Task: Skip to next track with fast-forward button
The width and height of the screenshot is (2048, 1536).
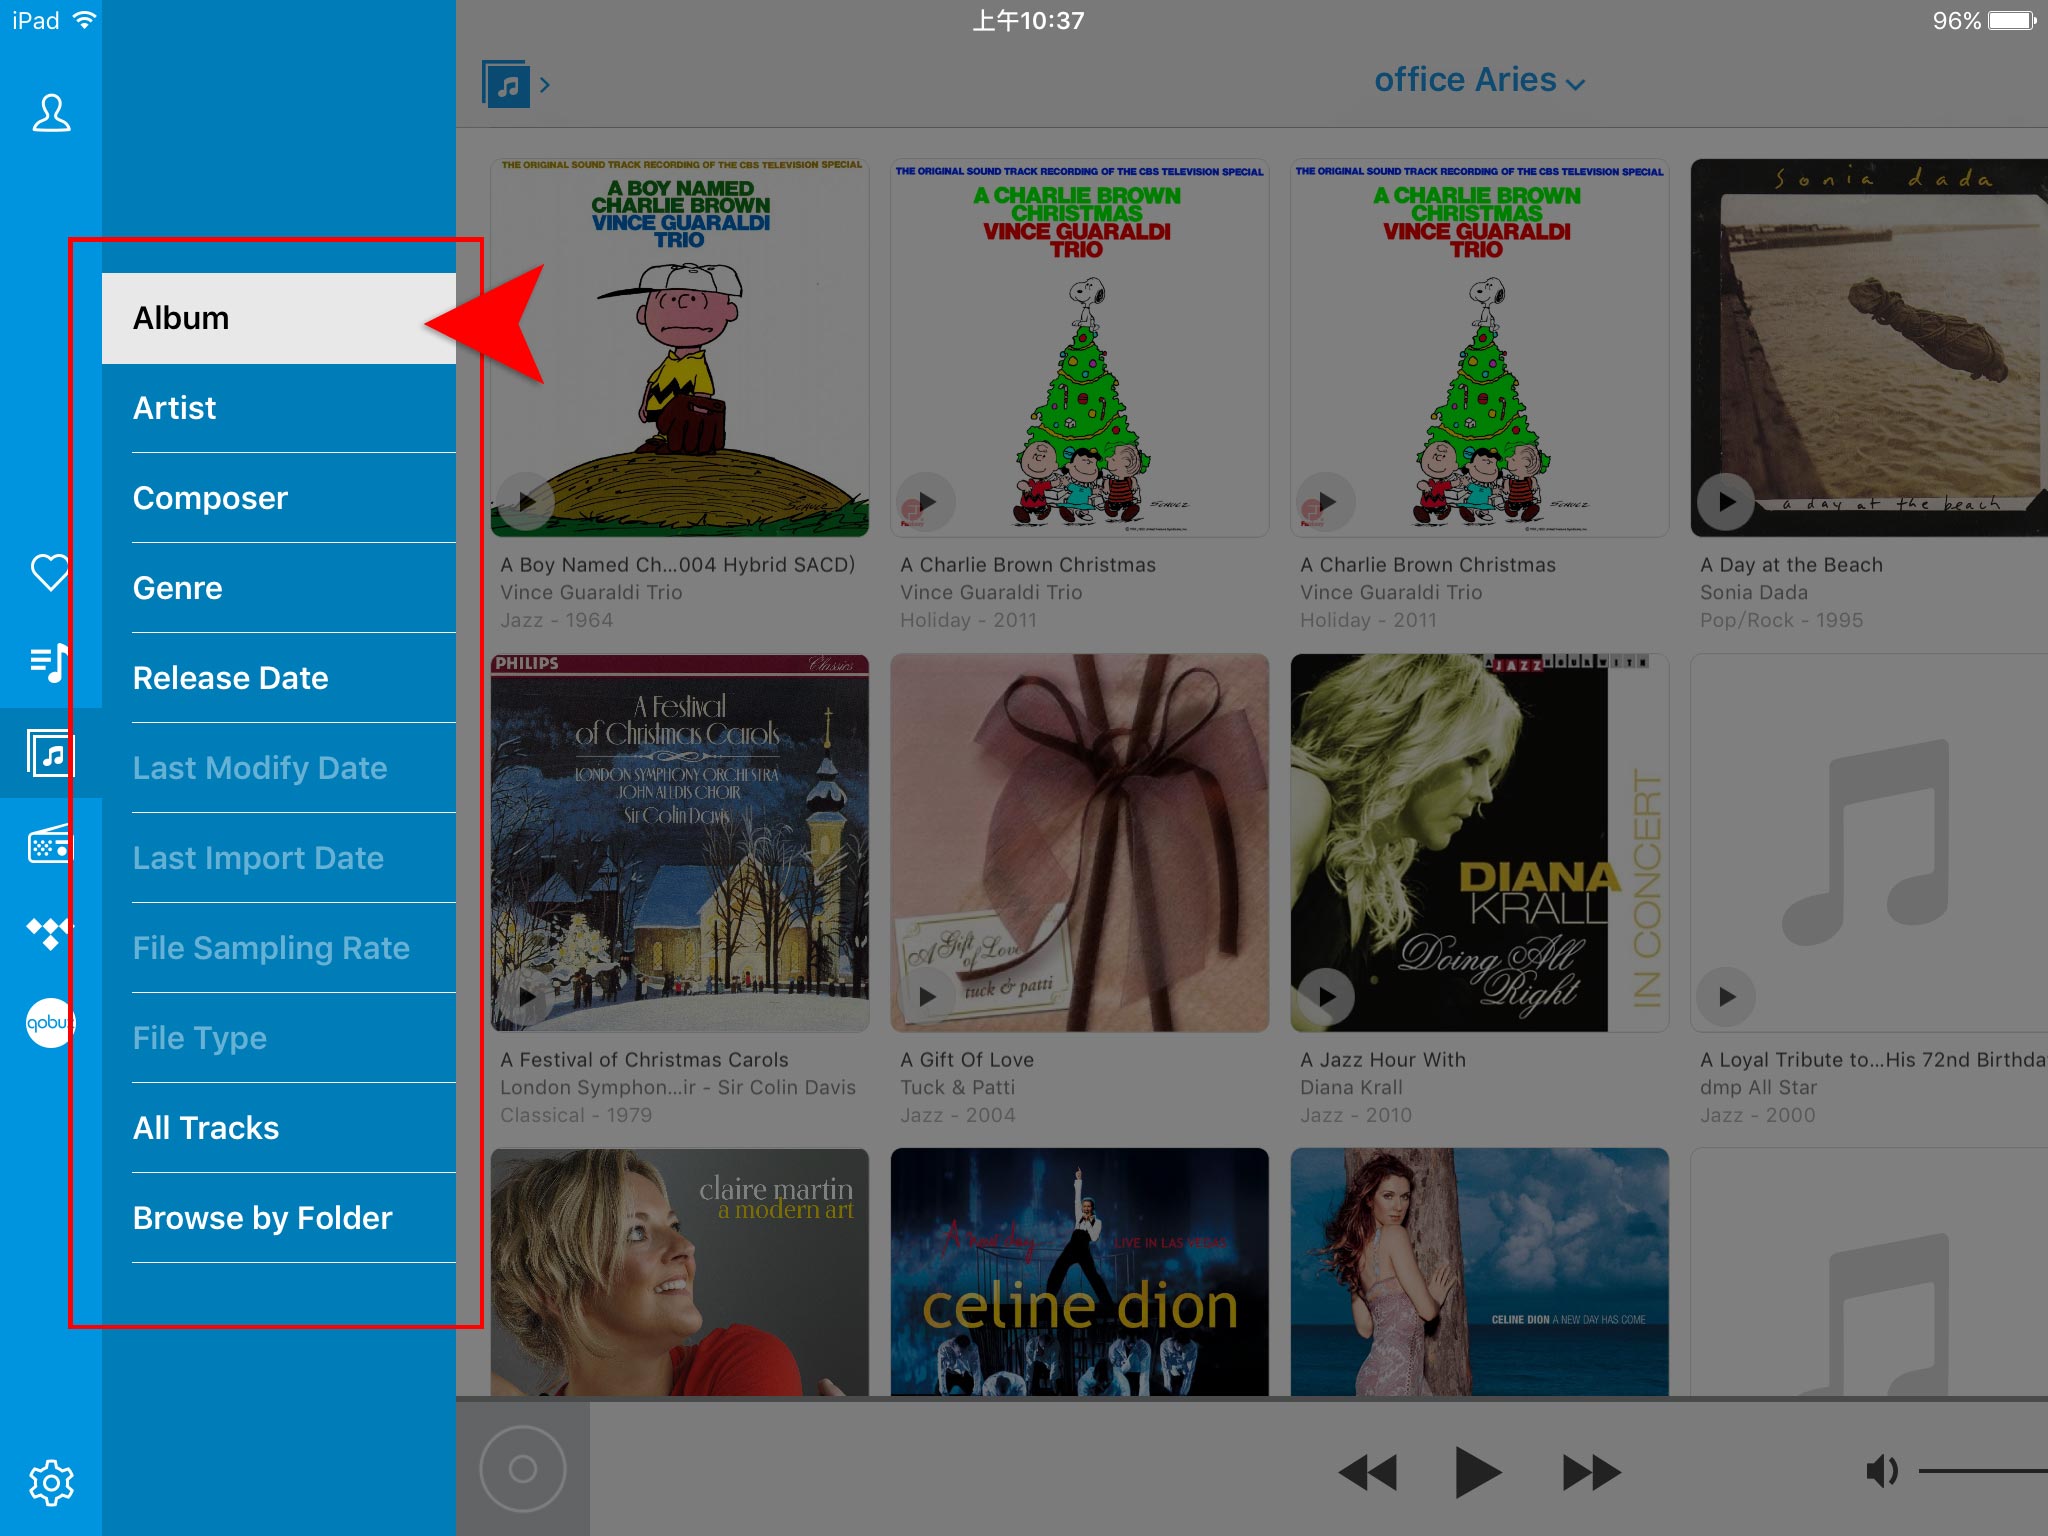Action: 1591,1472
